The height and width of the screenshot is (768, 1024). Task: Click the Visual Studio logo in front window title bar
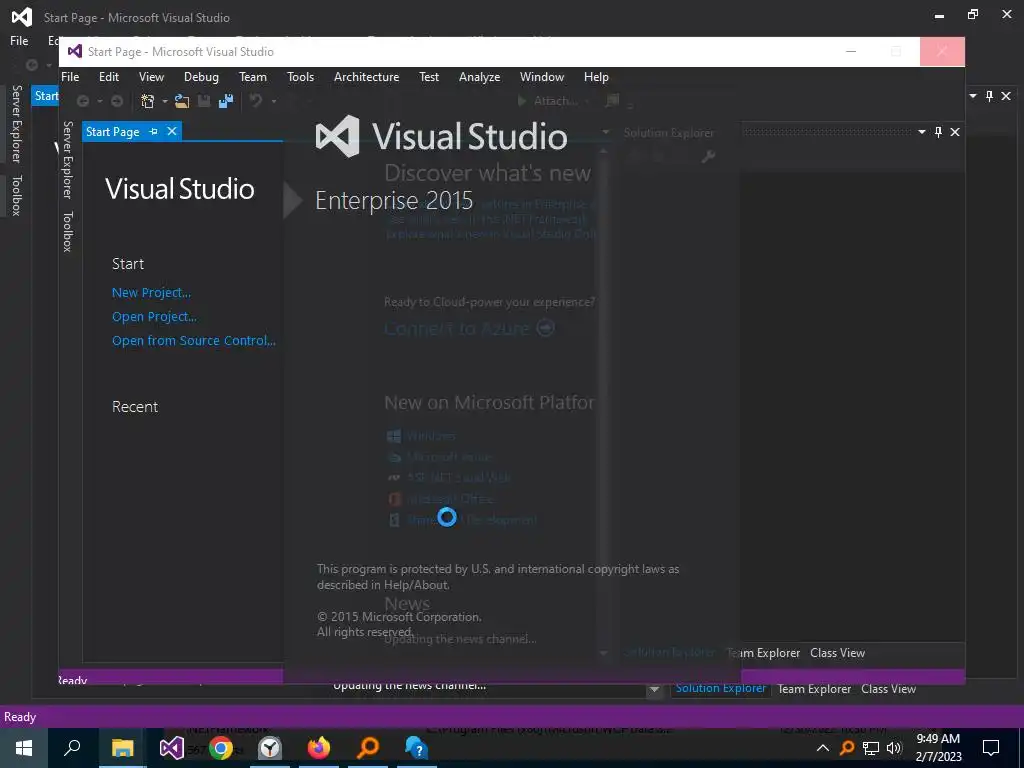pos(75,52)
